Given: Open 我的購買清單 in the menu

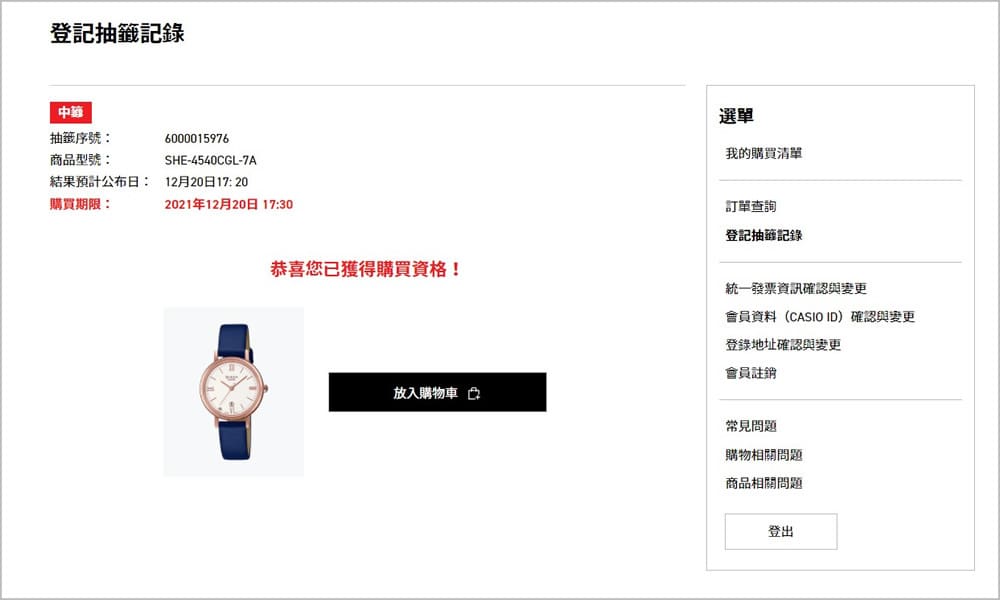Looking at the screenshot, I should pos(763,153).
